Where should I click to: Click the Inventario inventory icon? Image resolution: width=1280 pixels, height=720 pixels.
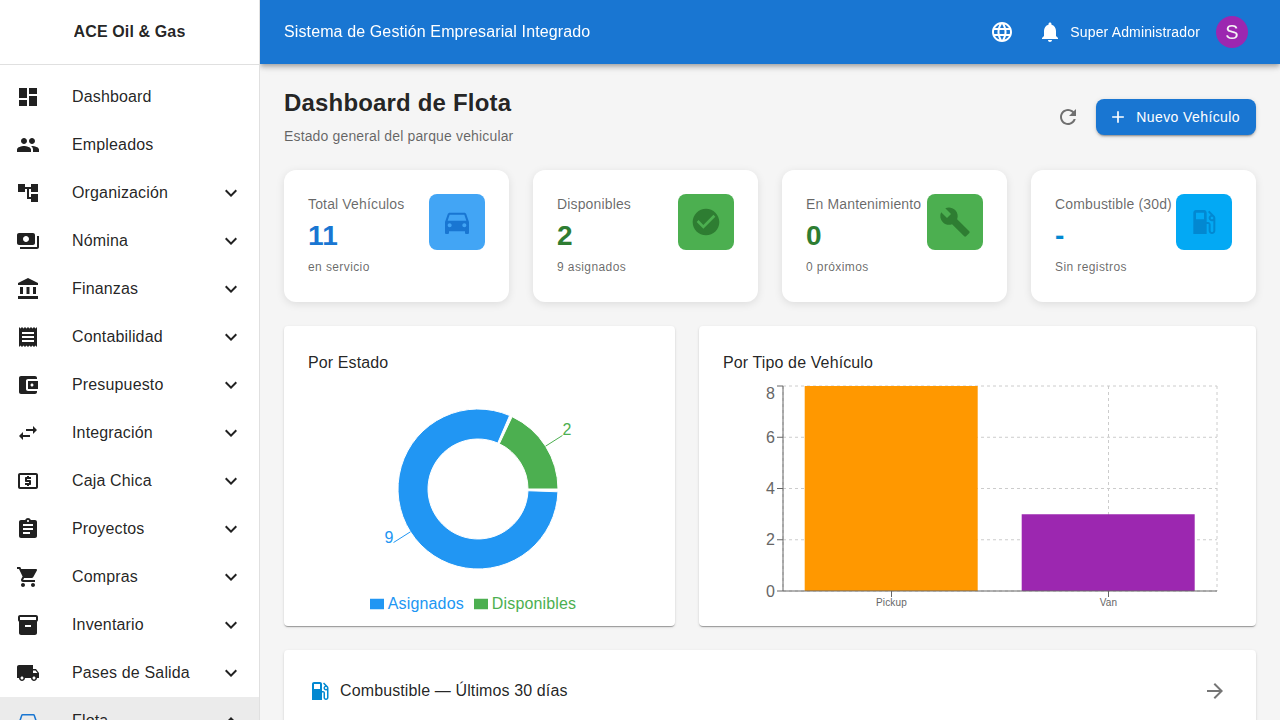pos(28,624)
